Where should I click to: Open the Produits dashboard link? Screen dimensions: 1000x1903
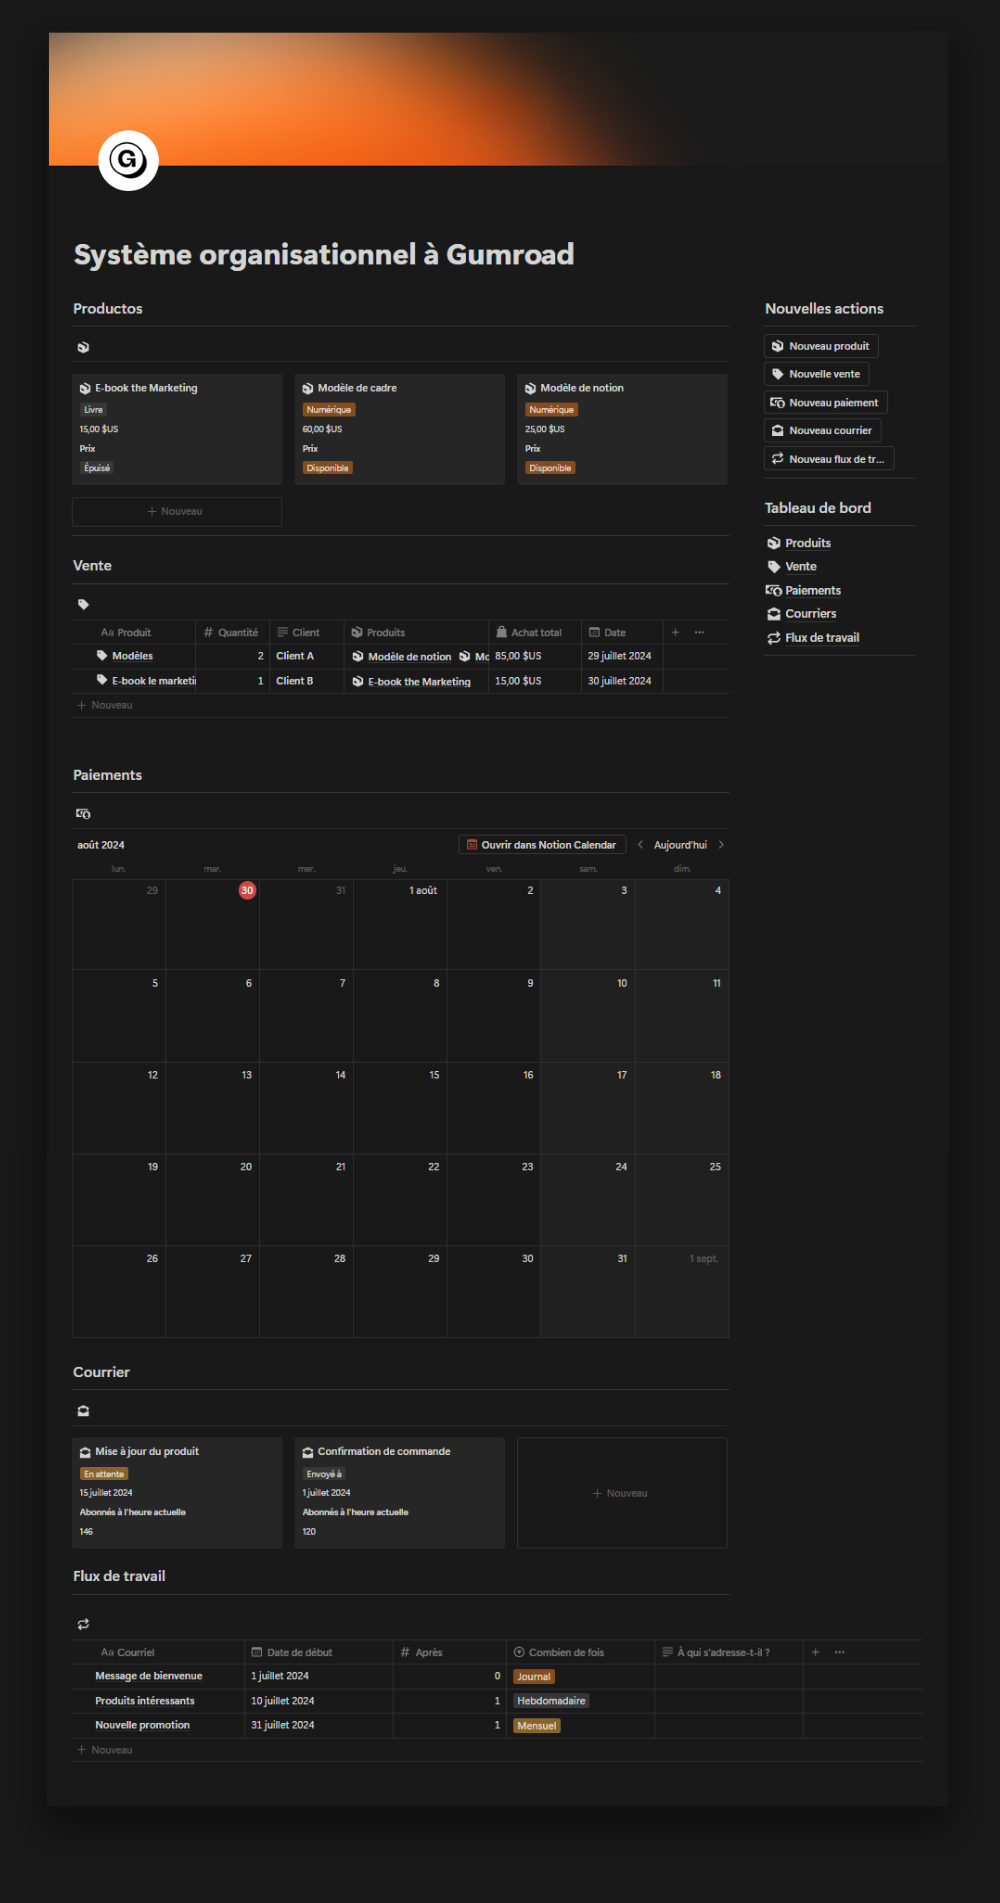tap(808, 543)
